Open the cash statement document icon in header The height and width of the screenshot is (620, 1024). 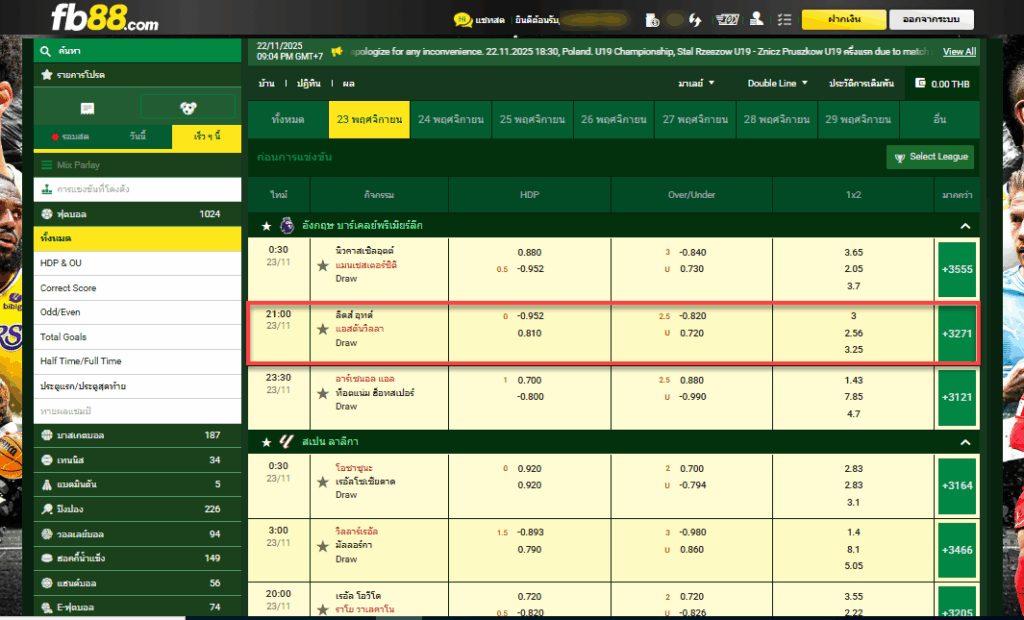tap(652, 20)
